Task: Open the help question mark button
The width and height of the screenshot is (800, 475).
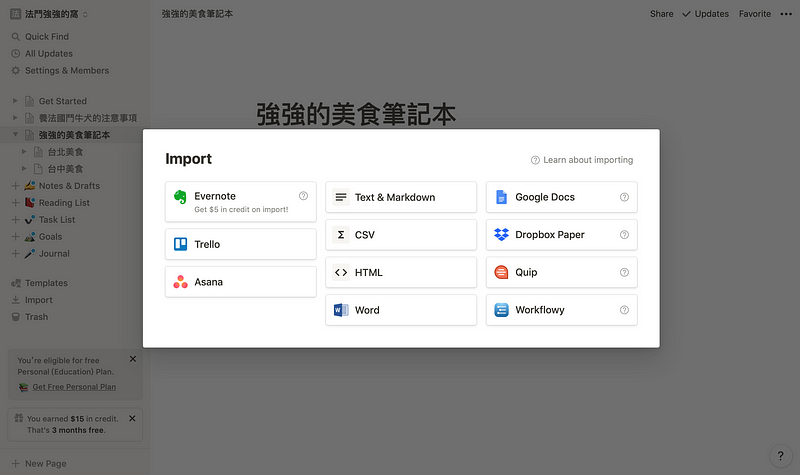Action: [x=780, y=456]
